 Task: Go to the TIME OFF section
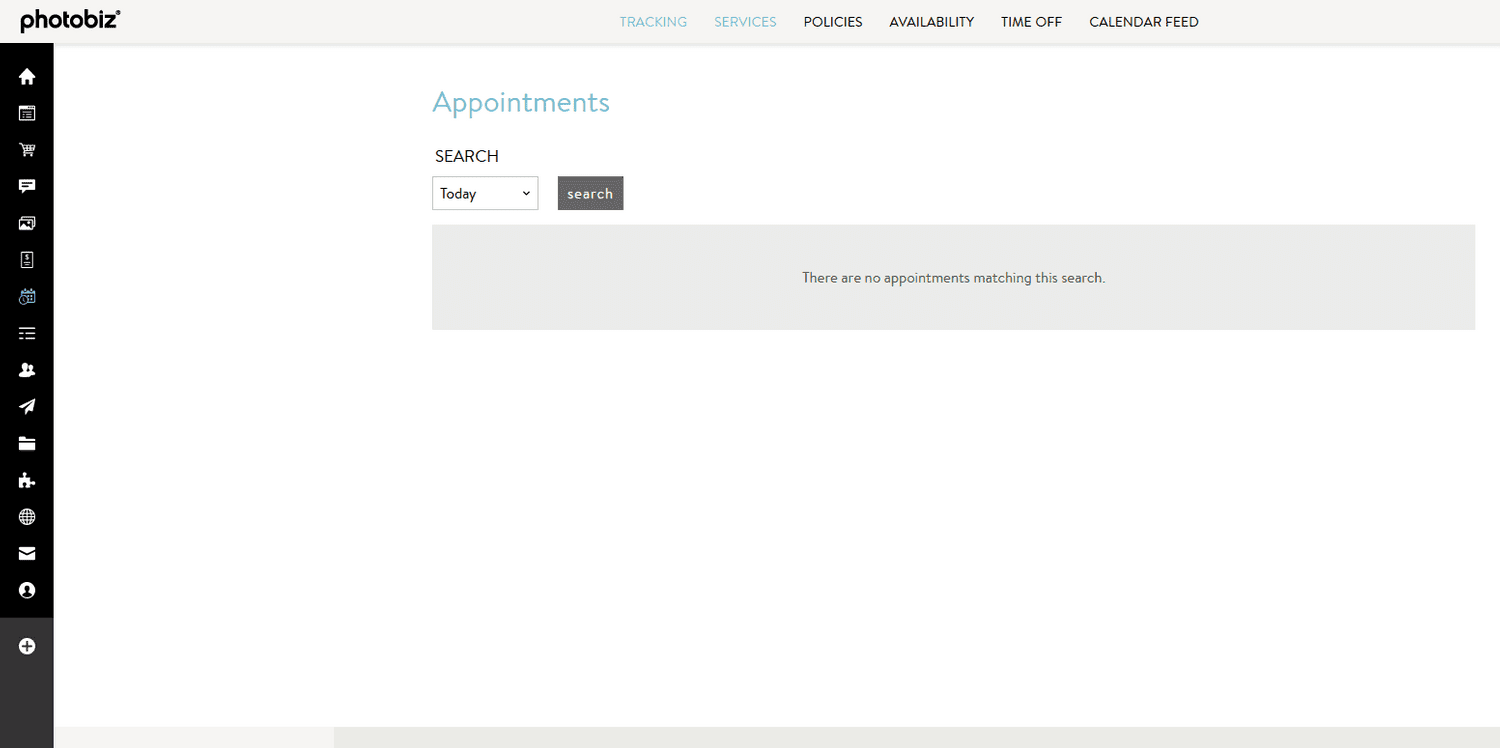(1031, 21)
